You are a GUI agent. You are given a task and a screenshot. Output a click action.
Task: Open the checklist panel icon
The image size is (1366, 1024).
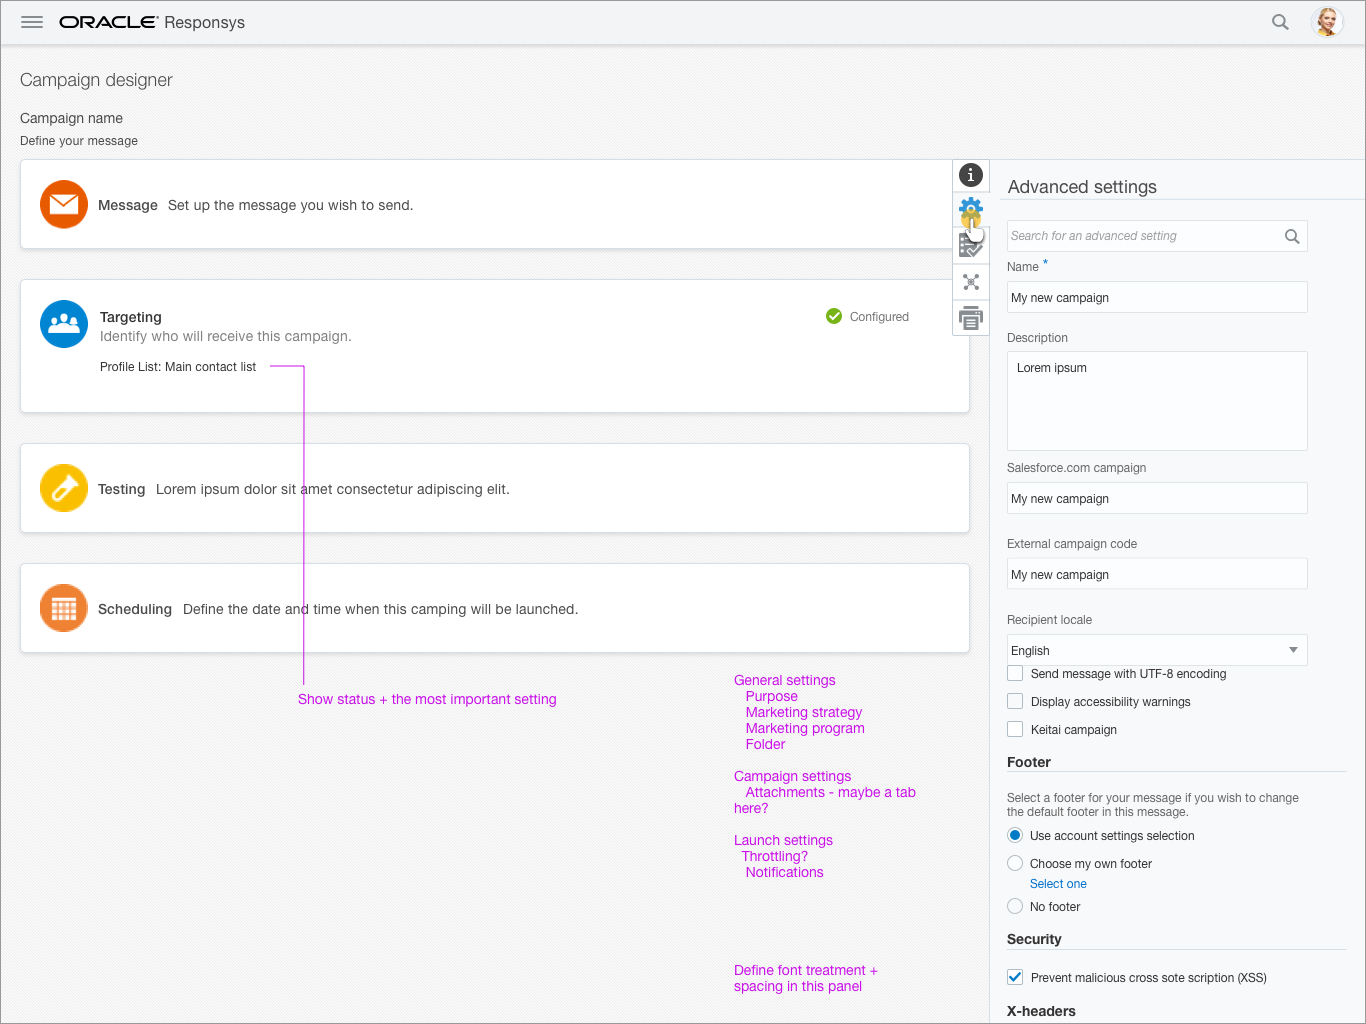pyautogui.click(x=969, y=246)
